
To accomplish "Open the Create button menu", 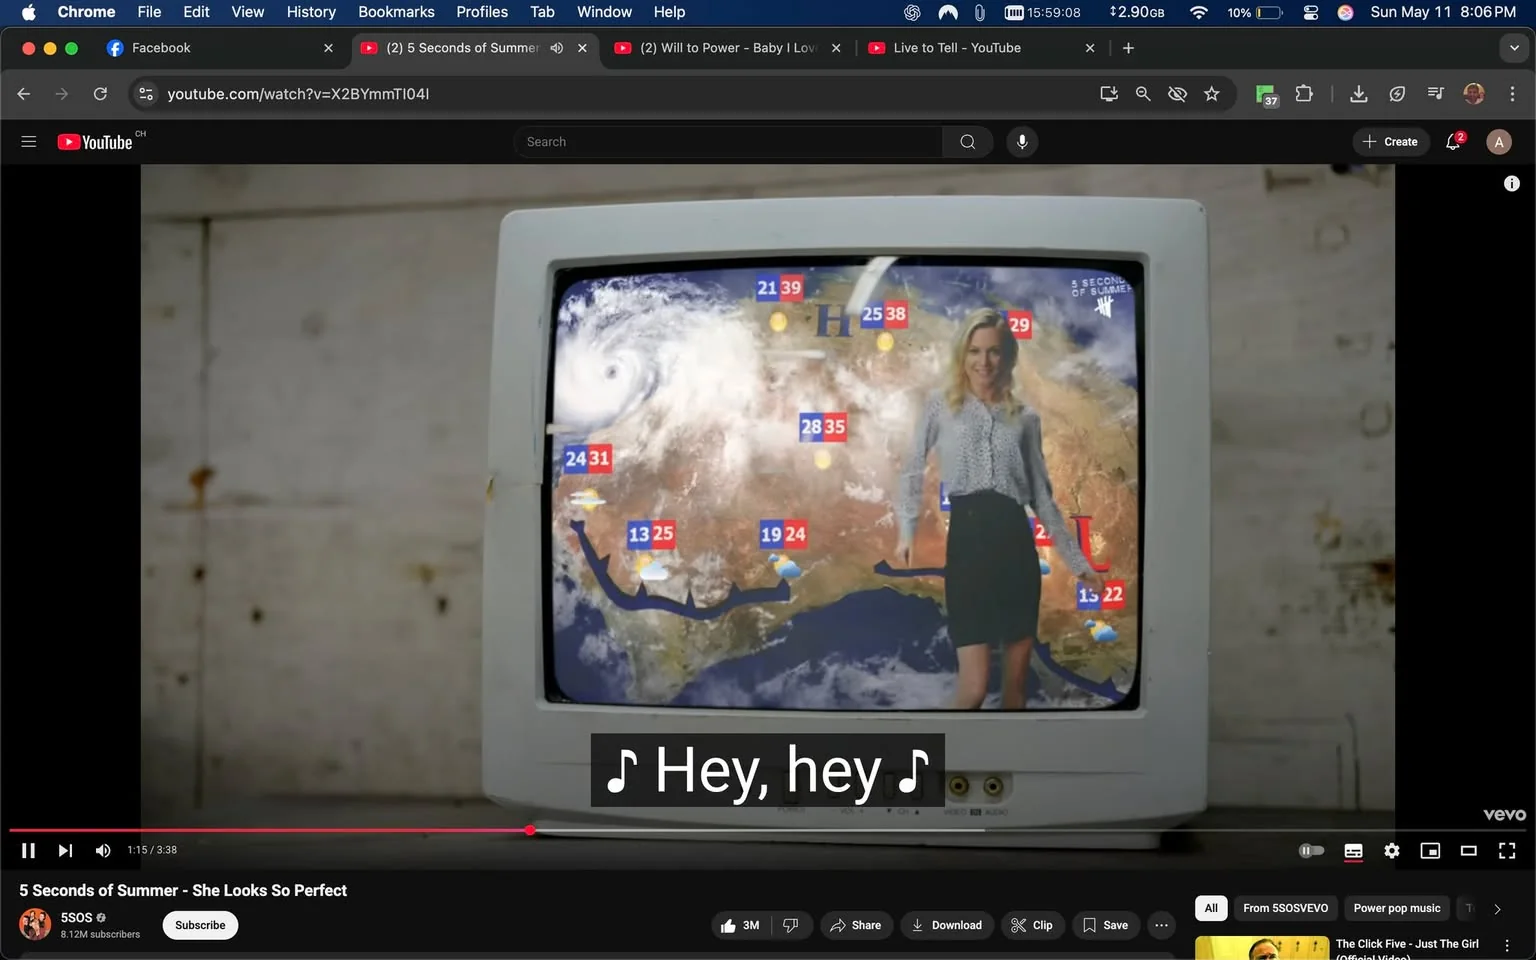I will [x=1390, y=142].
